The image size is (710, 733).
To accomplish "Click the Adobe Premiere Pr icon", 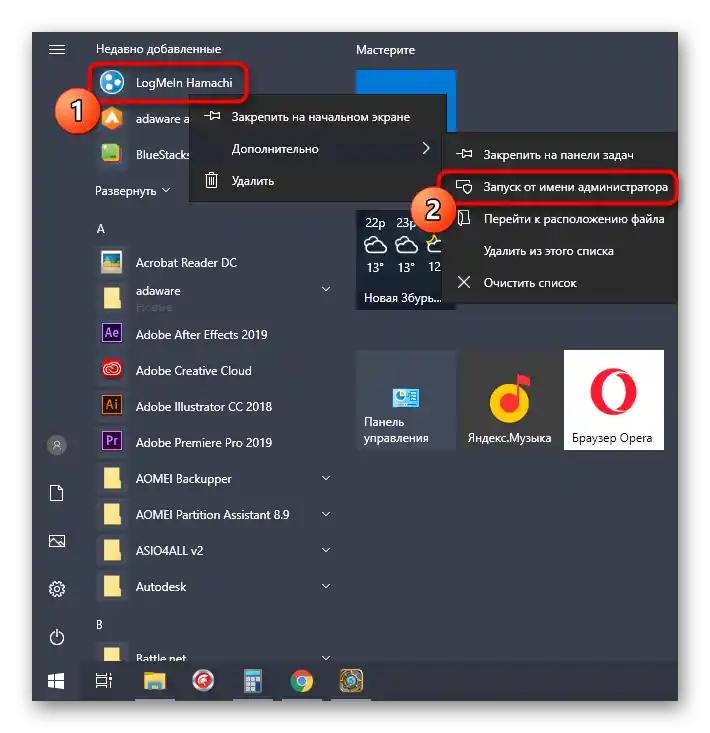I will click(112, 441).
